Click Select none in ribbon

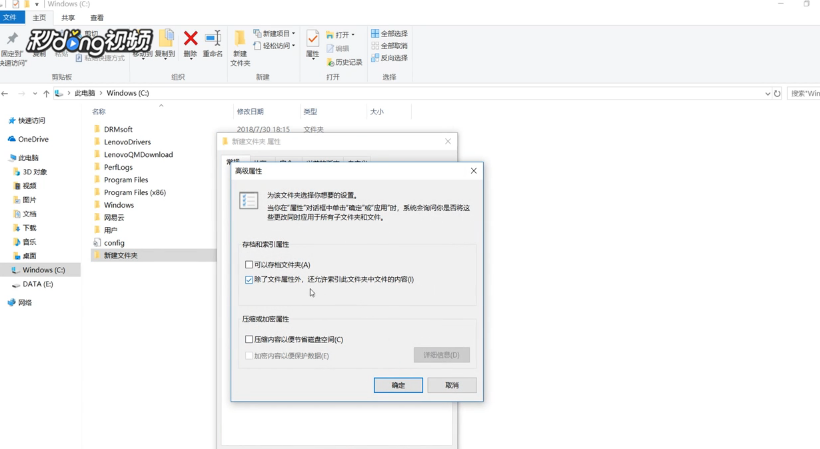coord(389,46)
